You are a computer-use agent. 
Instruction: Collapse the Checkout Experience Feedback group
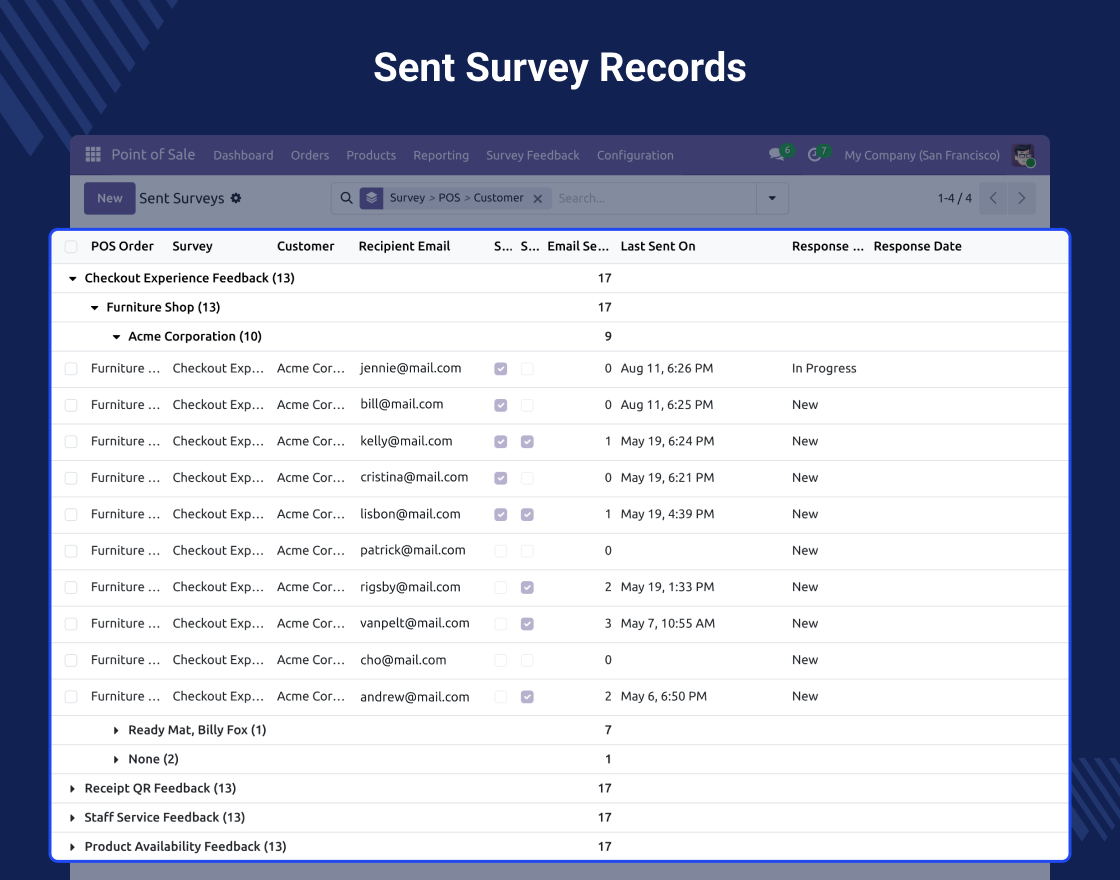pos(72,279)
